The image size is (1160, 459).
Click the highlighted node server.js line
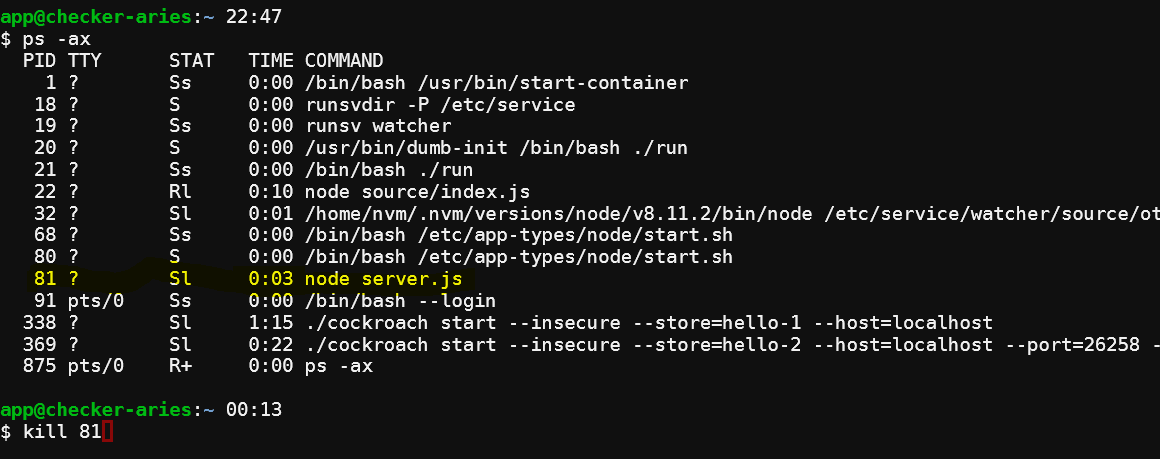click(250, 279)
